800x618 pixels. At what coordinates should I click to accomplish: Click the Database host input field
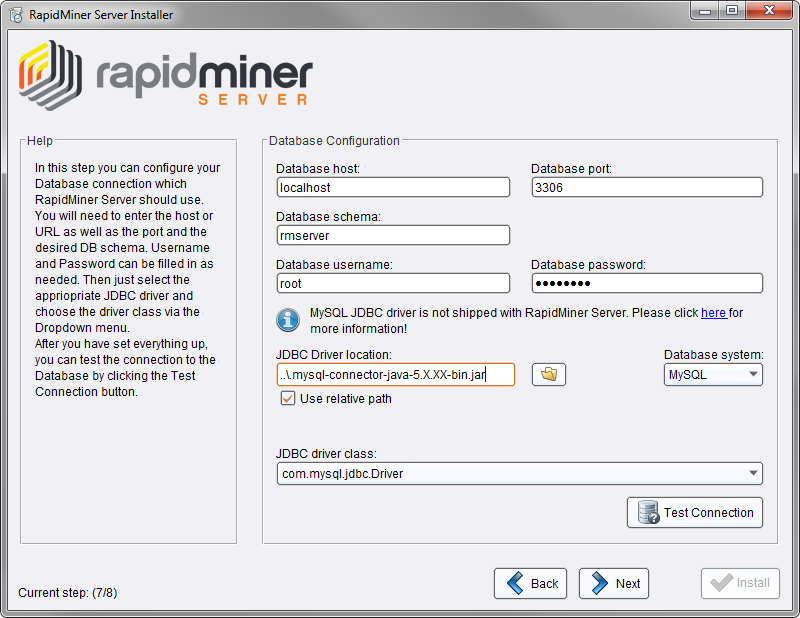[393, 187]
